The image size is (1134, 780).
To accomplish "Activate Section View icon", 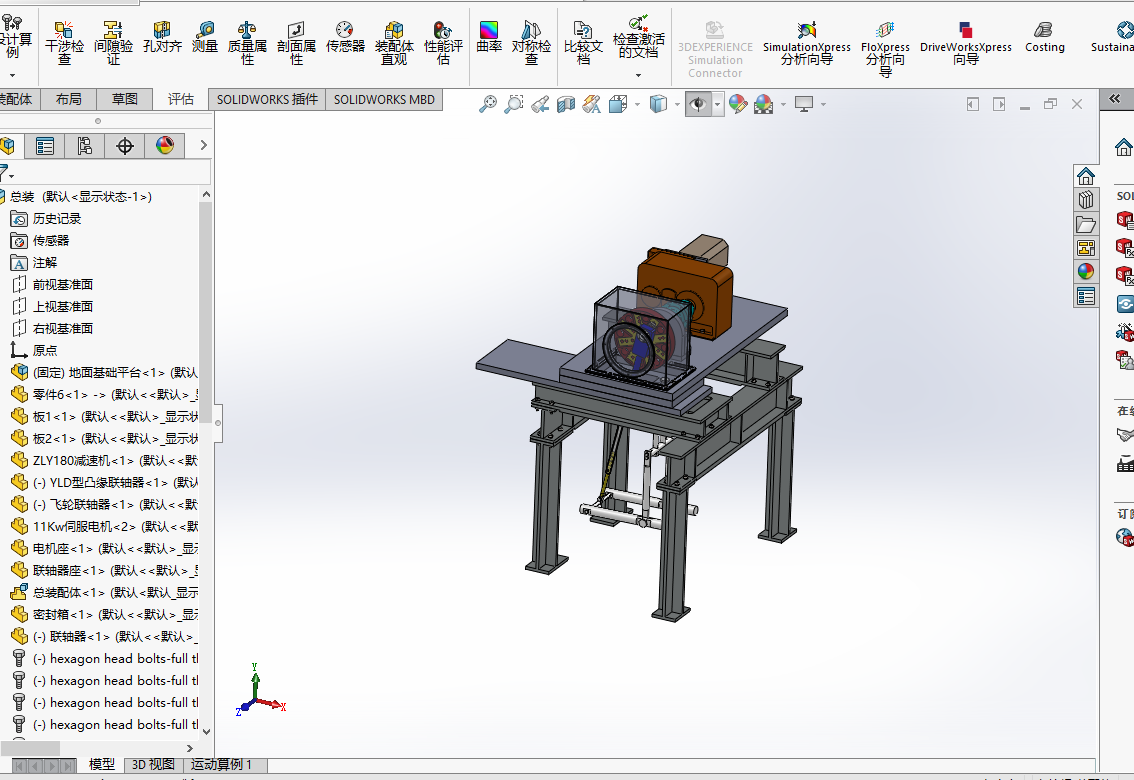I will click(x=566, y=105).
